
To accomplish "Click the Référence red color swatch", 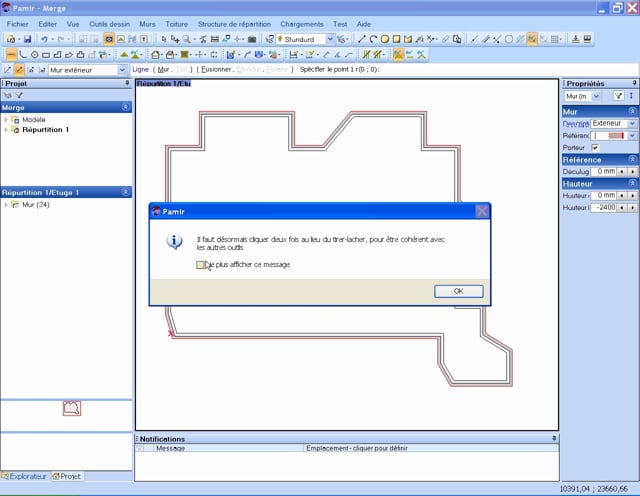I will (616, 136).
